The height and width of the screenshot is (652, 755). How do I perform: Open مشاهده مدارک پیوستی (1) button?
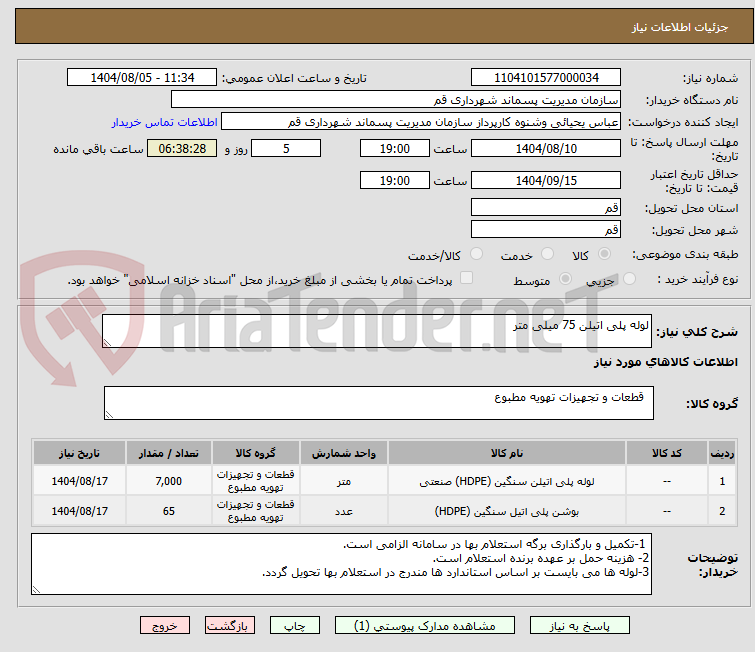click(425, 626)
